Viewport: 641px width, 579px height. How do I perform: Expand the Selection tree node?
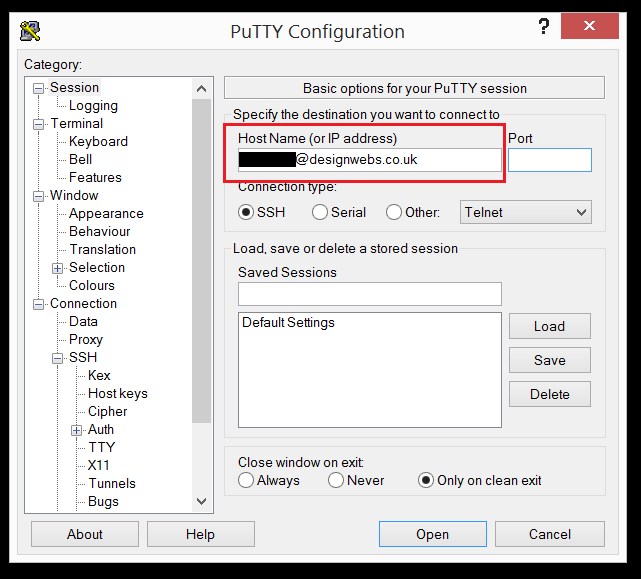[x=58, y=268]
